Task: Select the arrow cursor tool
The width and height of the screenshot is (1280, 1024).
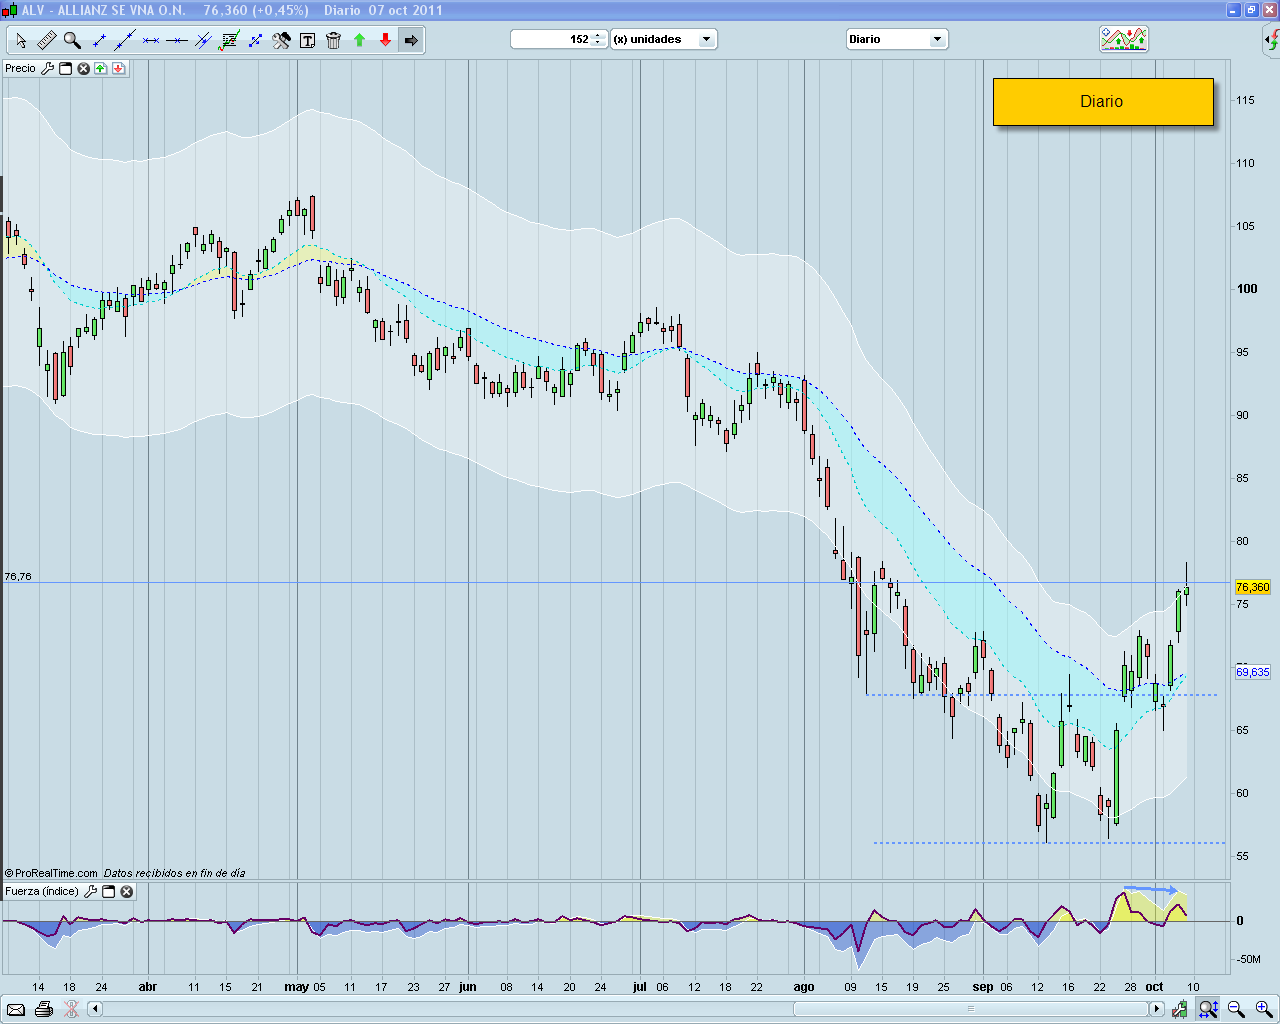Action: (21, 40)
